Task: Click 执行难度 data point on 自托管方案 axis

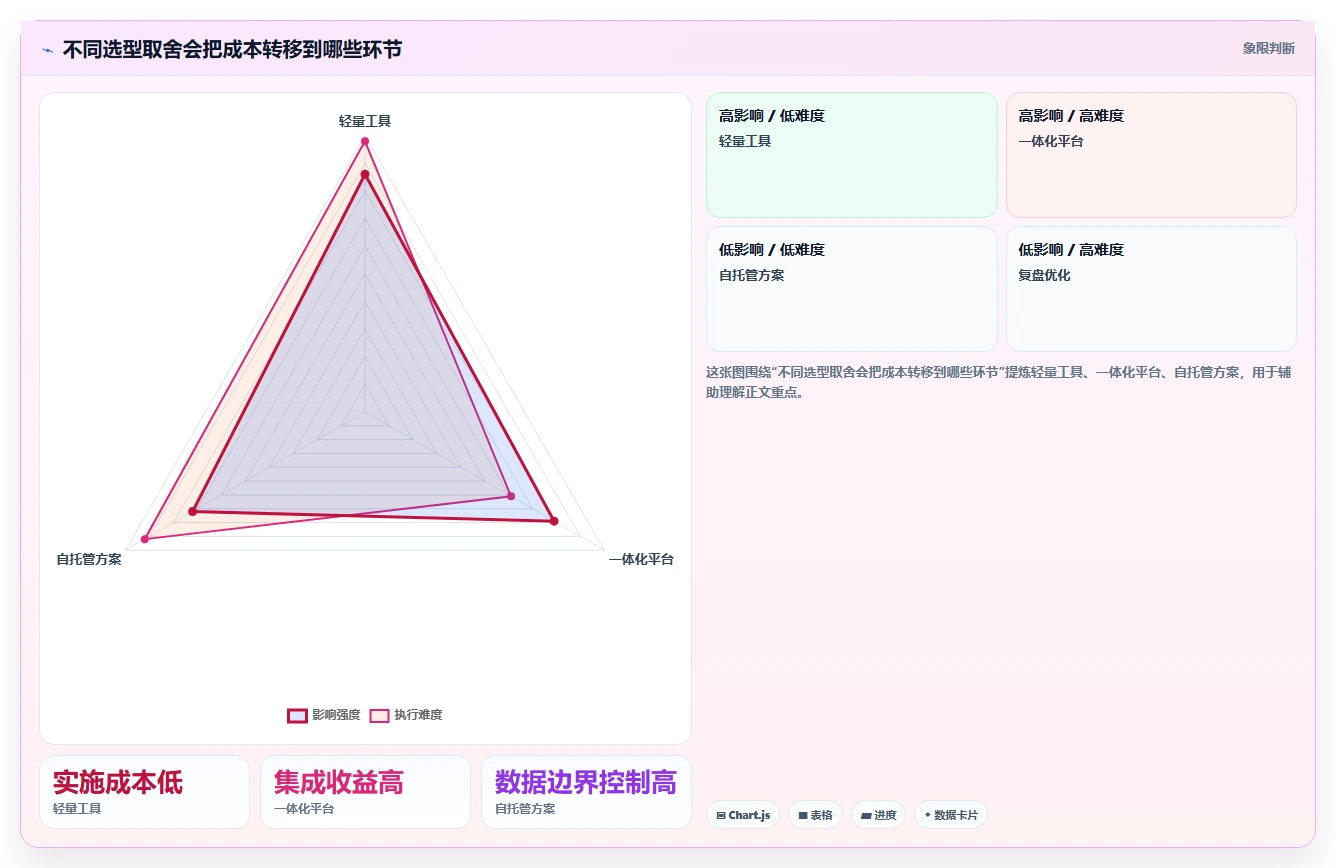Action: click(145, 539)
